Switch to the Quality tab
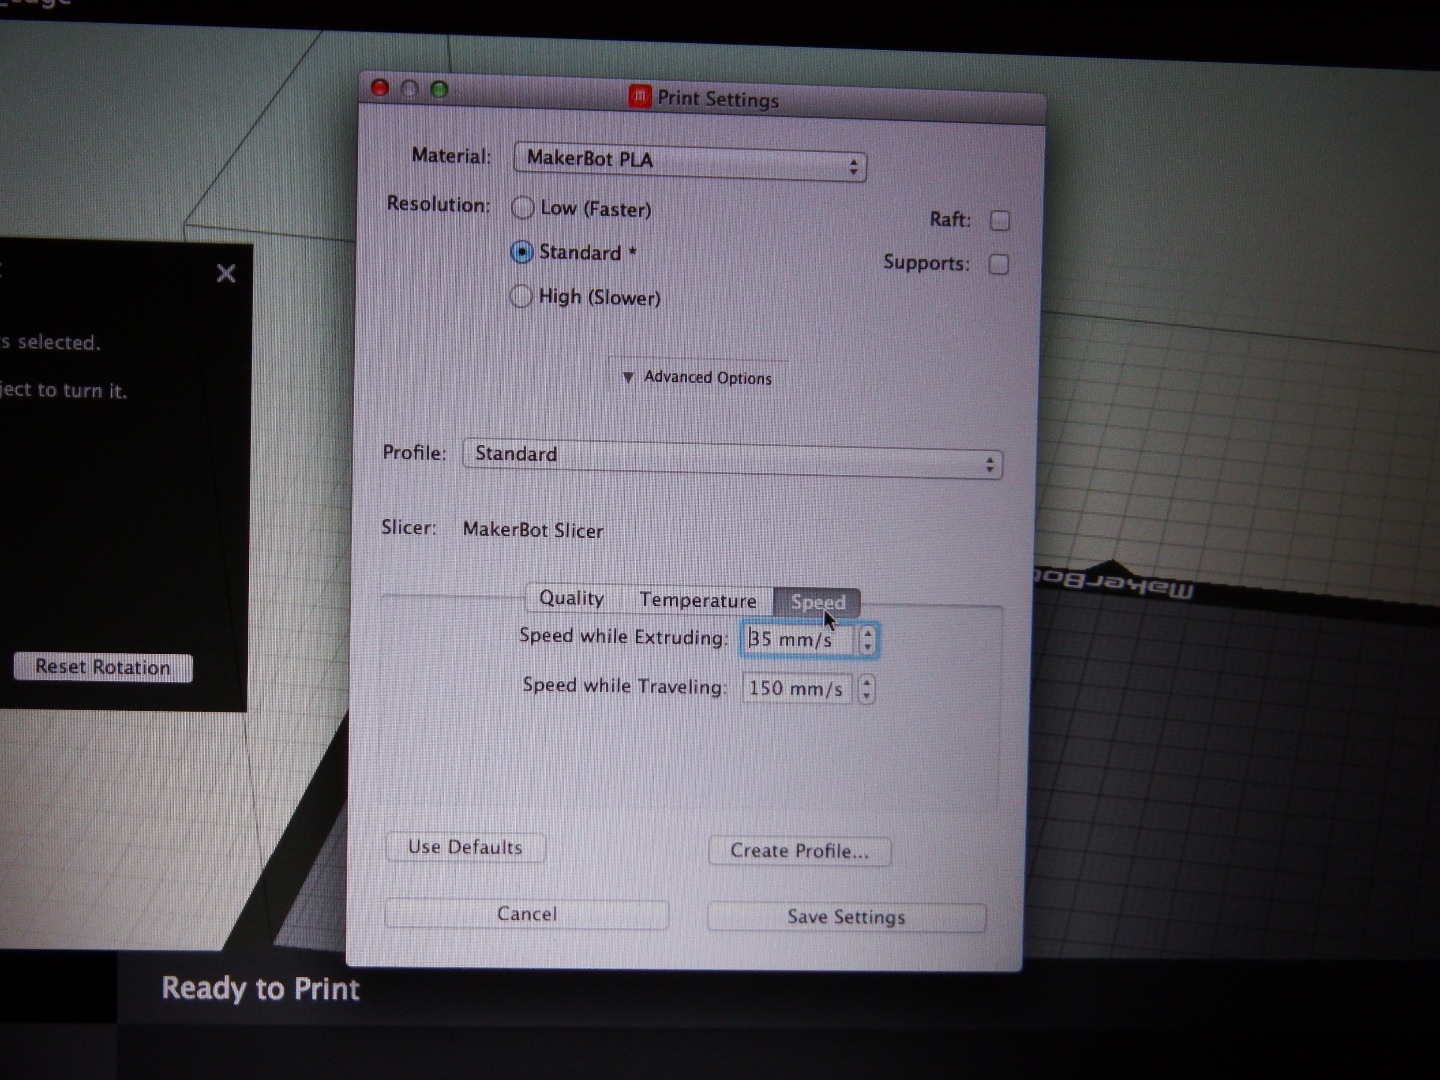The height and width of the screenshot is (1080, 1440). [x=571, y=598]
